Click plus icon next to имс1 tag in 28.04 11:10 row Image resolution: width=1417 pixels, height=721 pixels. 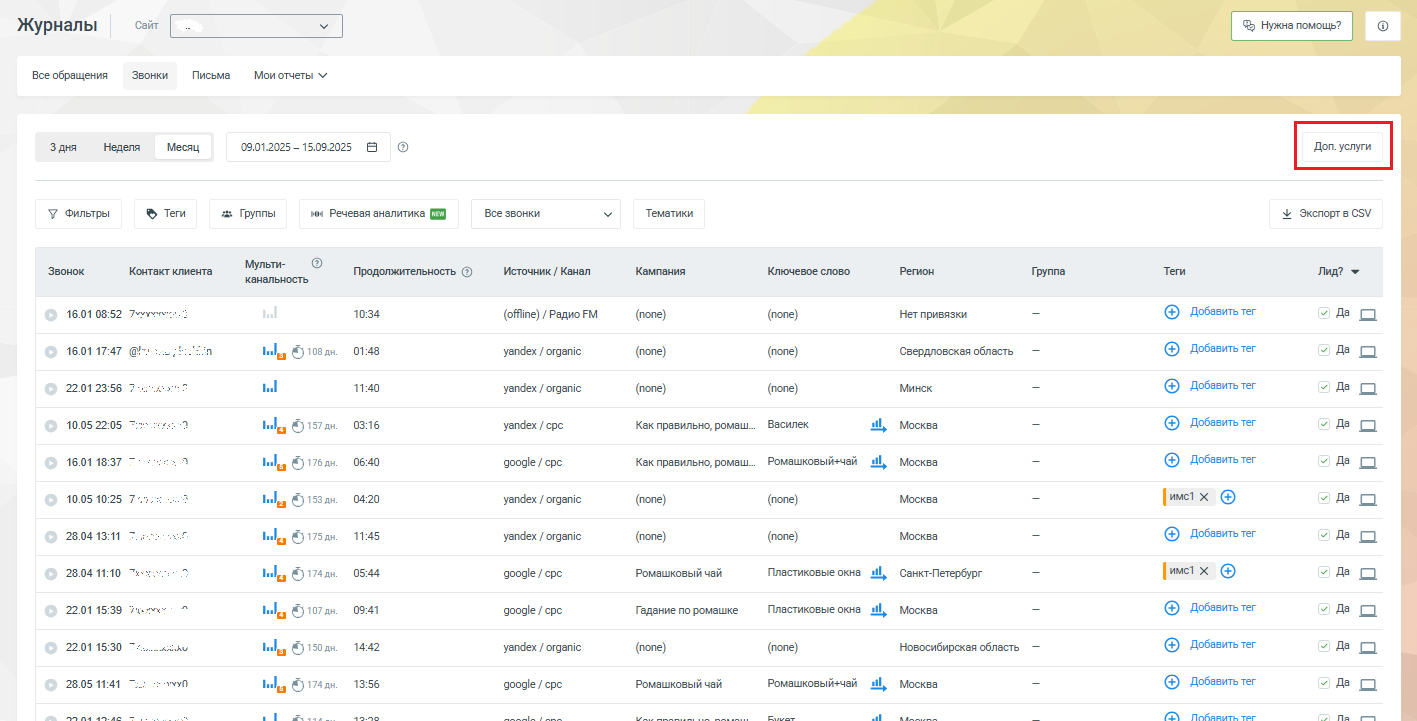click(1228, 571)
